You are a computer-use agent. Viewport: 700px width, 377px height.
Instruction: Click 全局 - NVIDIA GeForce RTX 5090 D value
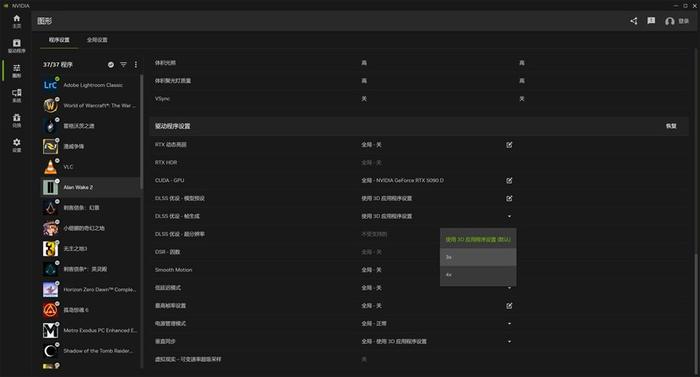coord(402,180)
